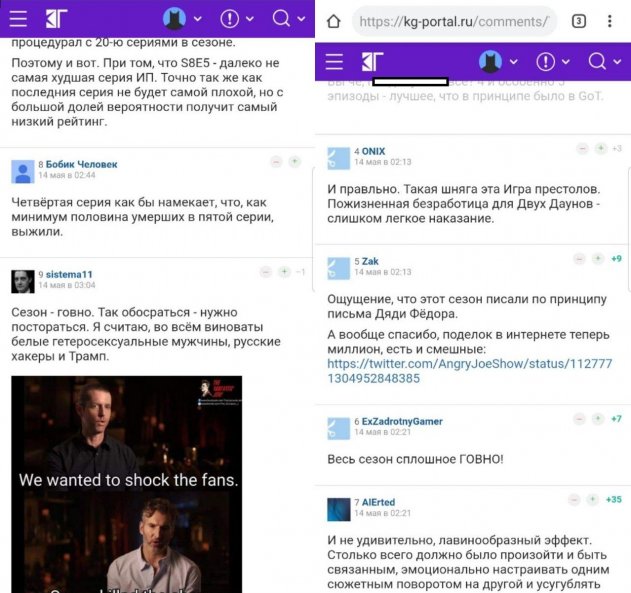This screenshot has height=593, width=631.
Task: Click the alert exclamation icon in the left header
Action: [x=230, y=19]
